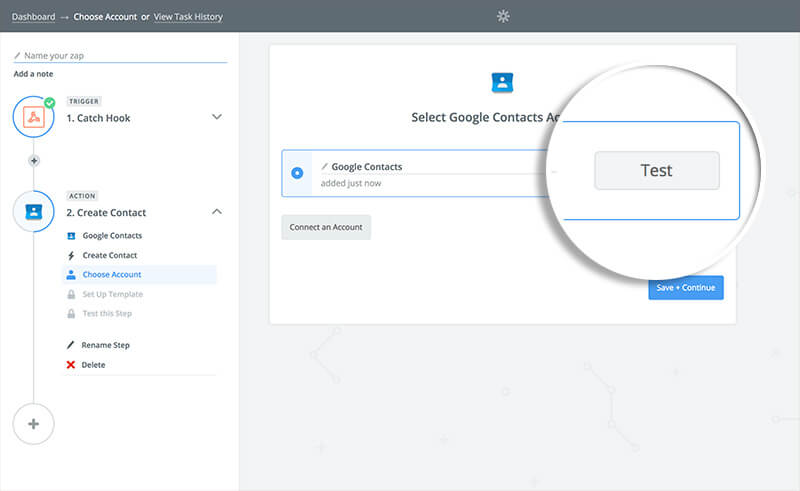
Task: Expand the Catch Hook trigger step
Action: click(x=217, y=117)
